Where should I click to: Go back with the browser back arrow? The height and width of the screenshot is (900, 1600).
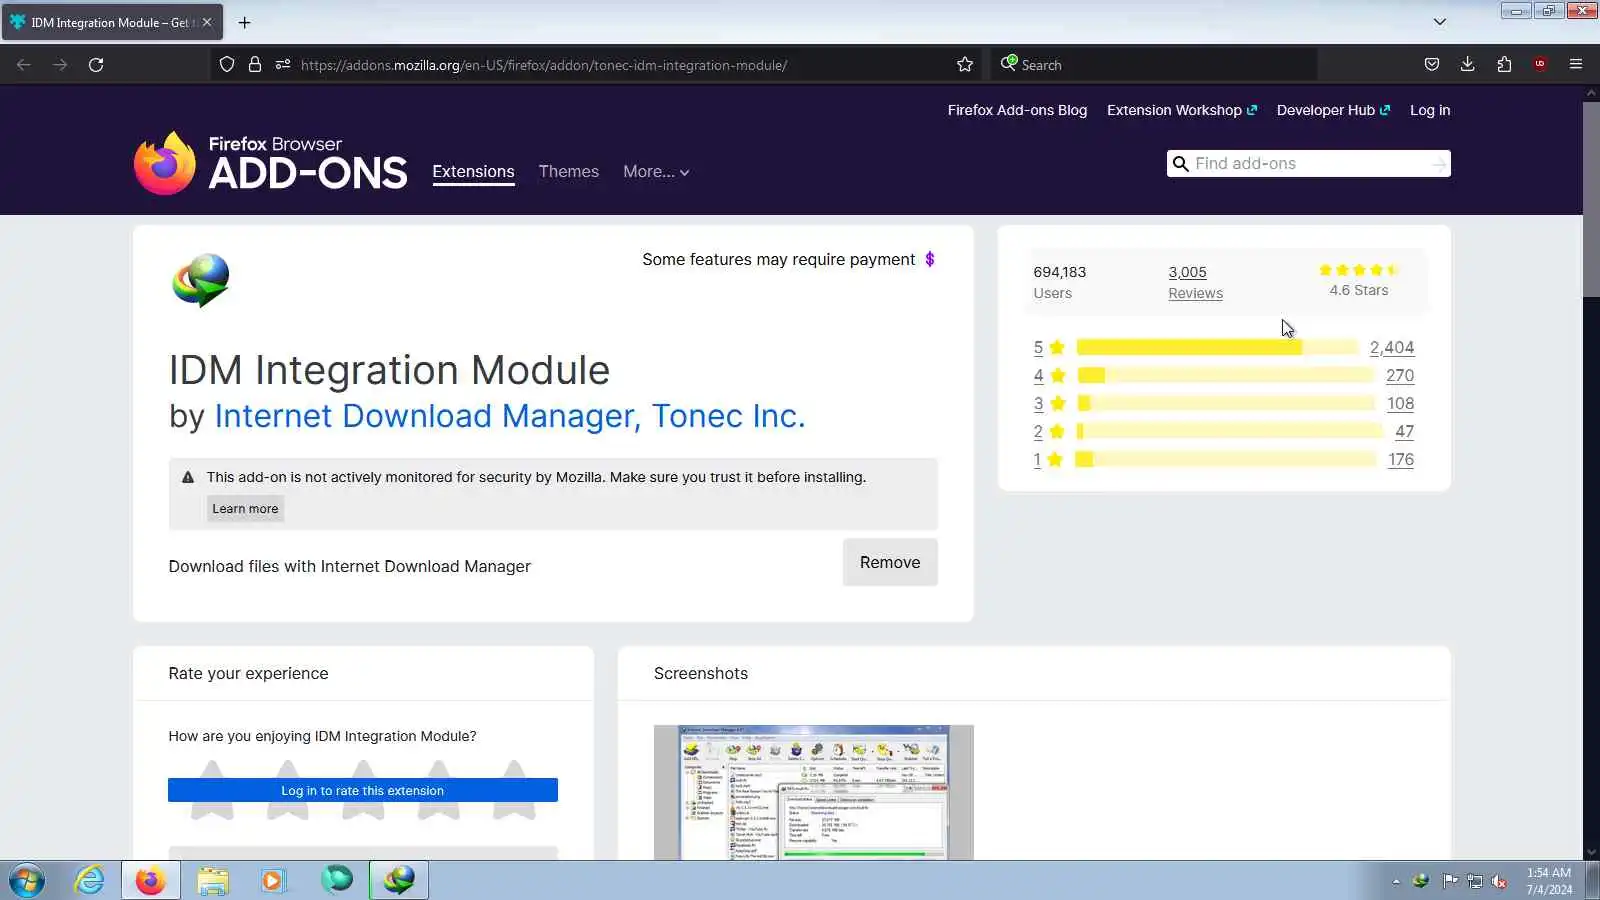24,65
